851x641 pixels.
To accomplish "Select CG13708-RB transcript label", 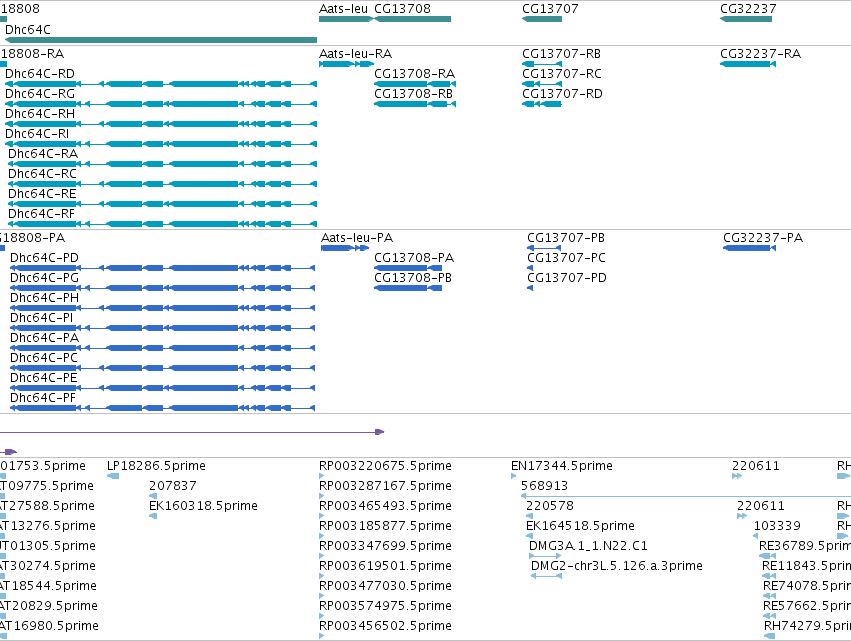I will (413, 93).
